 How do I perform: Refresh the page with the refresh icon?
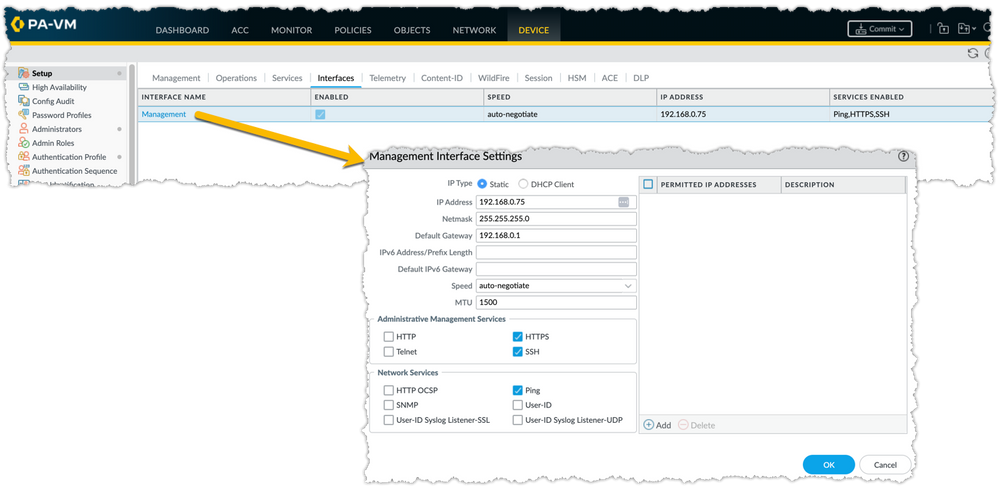pos(972,54)
